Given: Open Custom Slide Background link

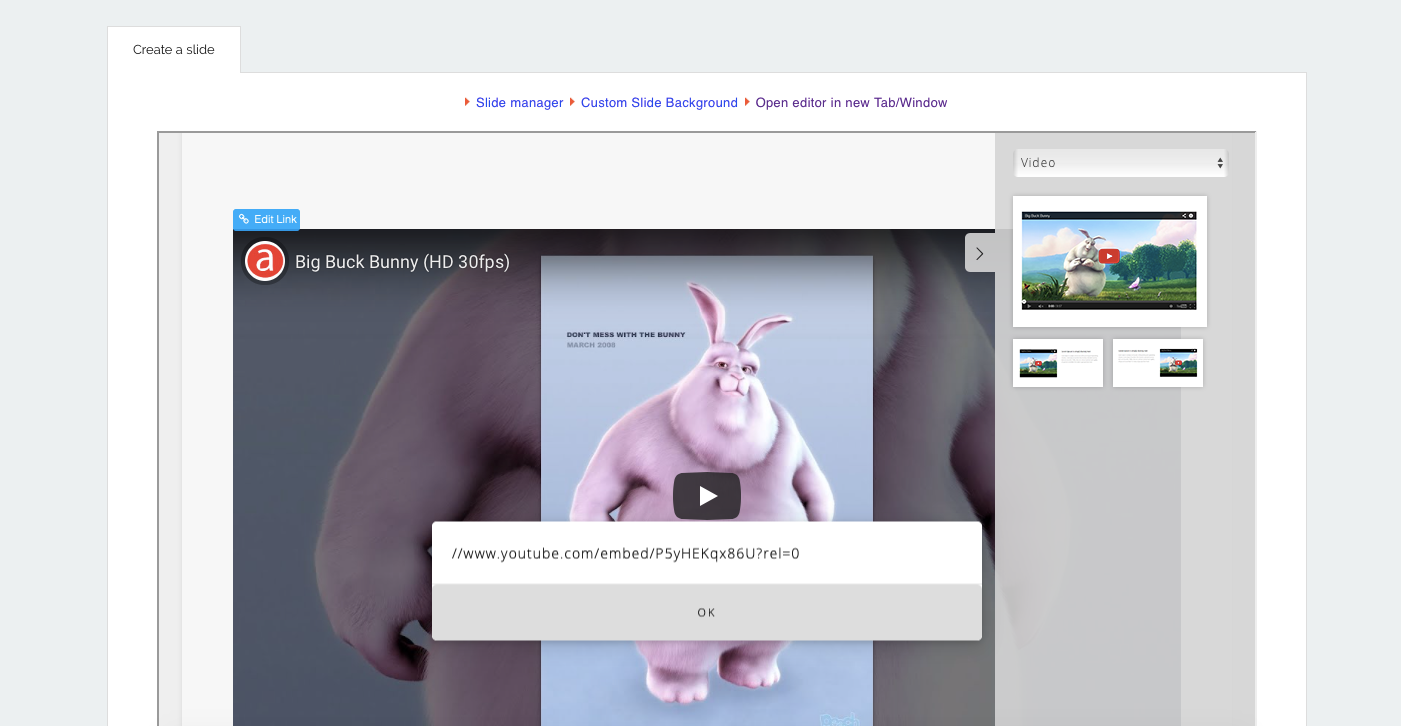Looking at the screenshot, I should tap(659, 103).
